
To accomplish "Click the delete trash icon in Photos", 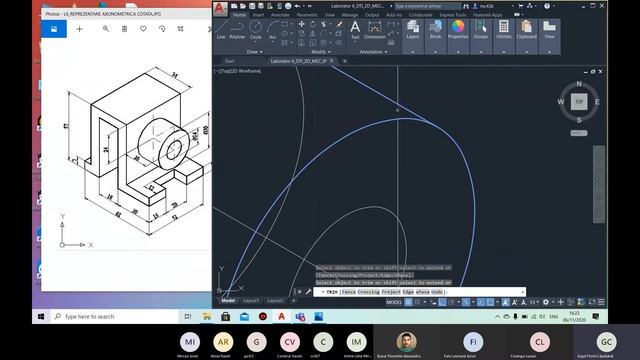I will [124, 29].
